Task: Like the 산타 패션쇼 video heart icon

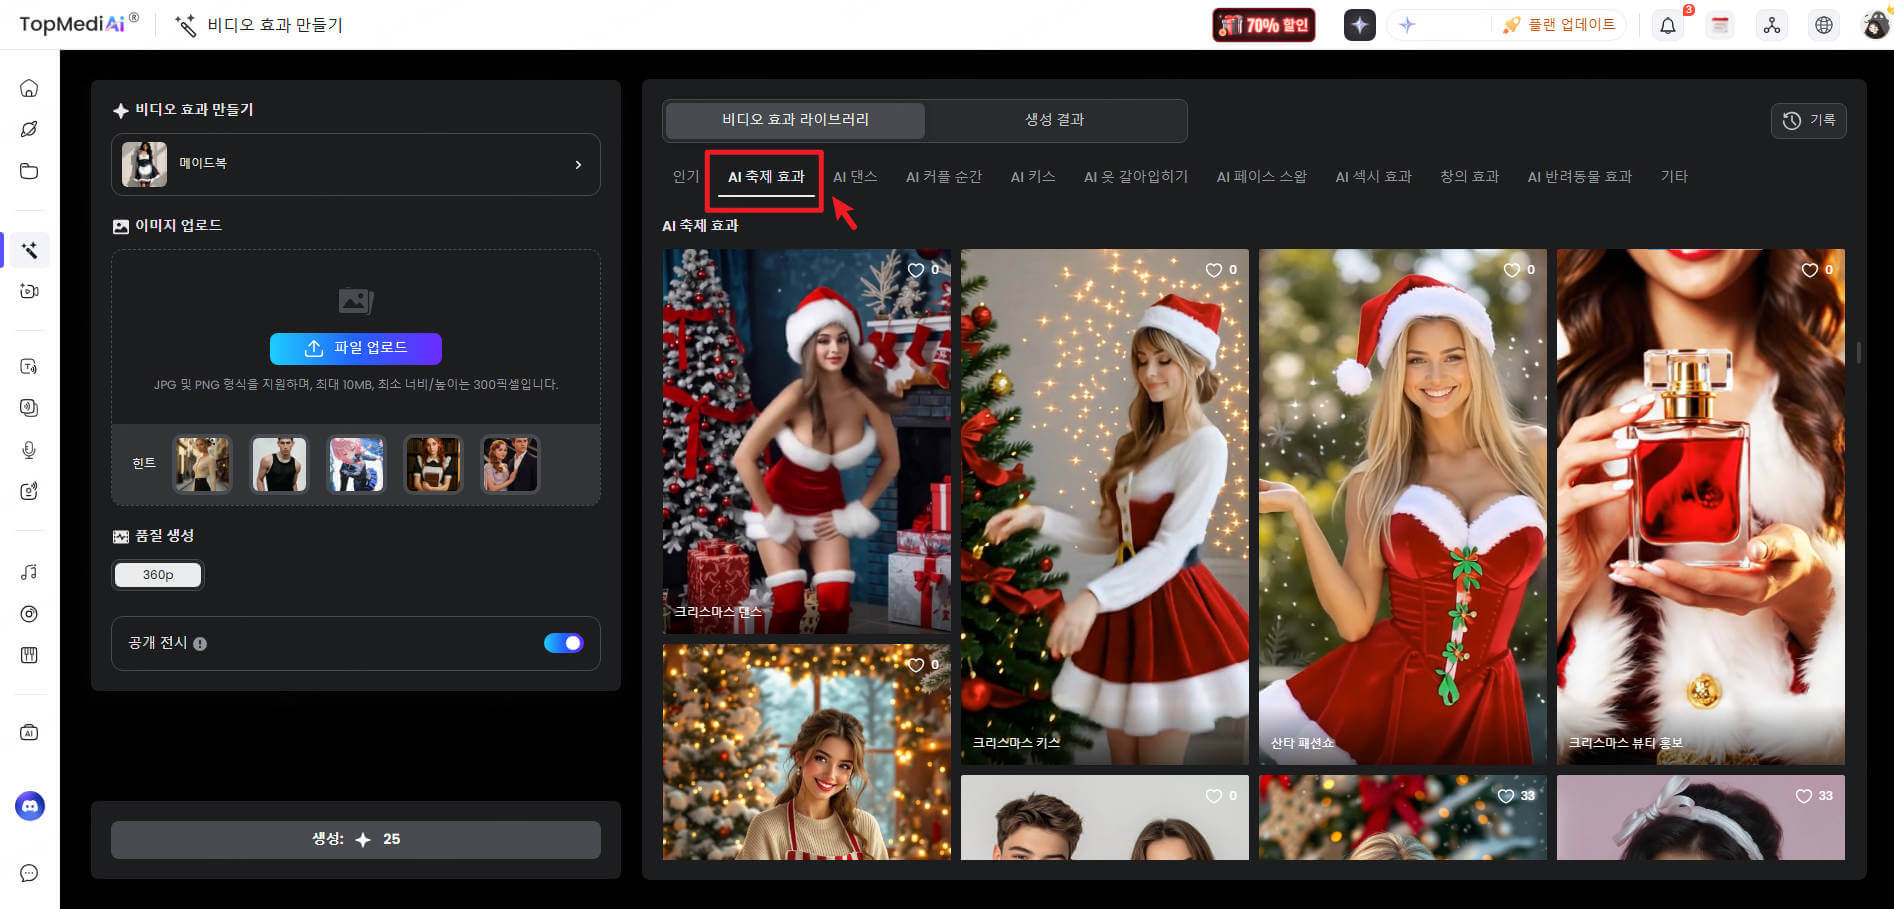Action: [x=1511, y=270]
